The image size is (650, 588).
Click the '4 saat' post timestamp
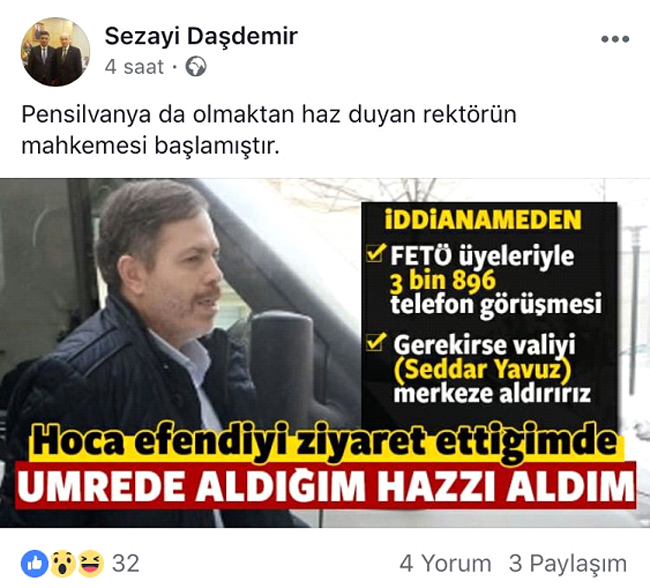coord(134,67)
